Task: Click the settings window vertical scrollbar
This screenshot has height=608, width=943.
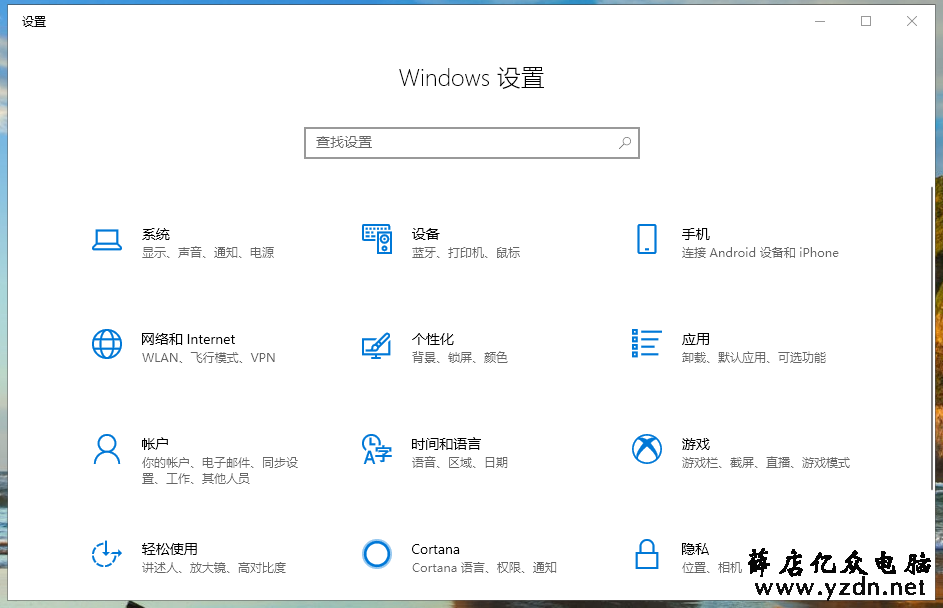Action: coord(932,338)
